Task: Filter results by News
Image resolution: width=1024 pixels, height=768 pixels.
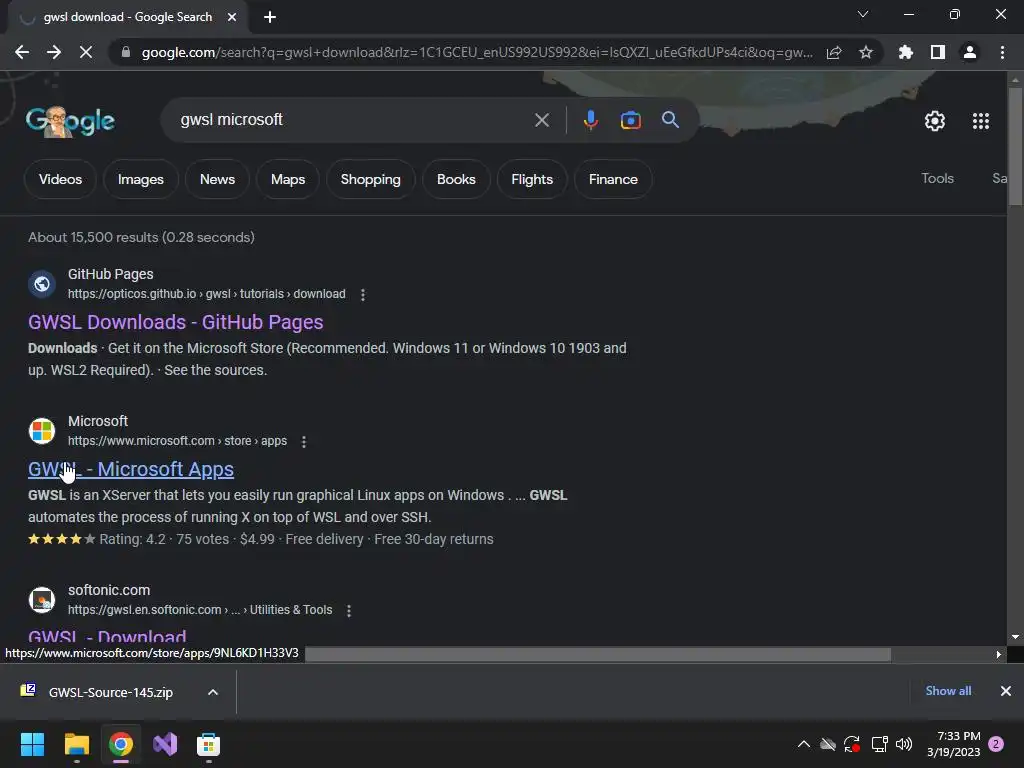Action: (217, 180)
